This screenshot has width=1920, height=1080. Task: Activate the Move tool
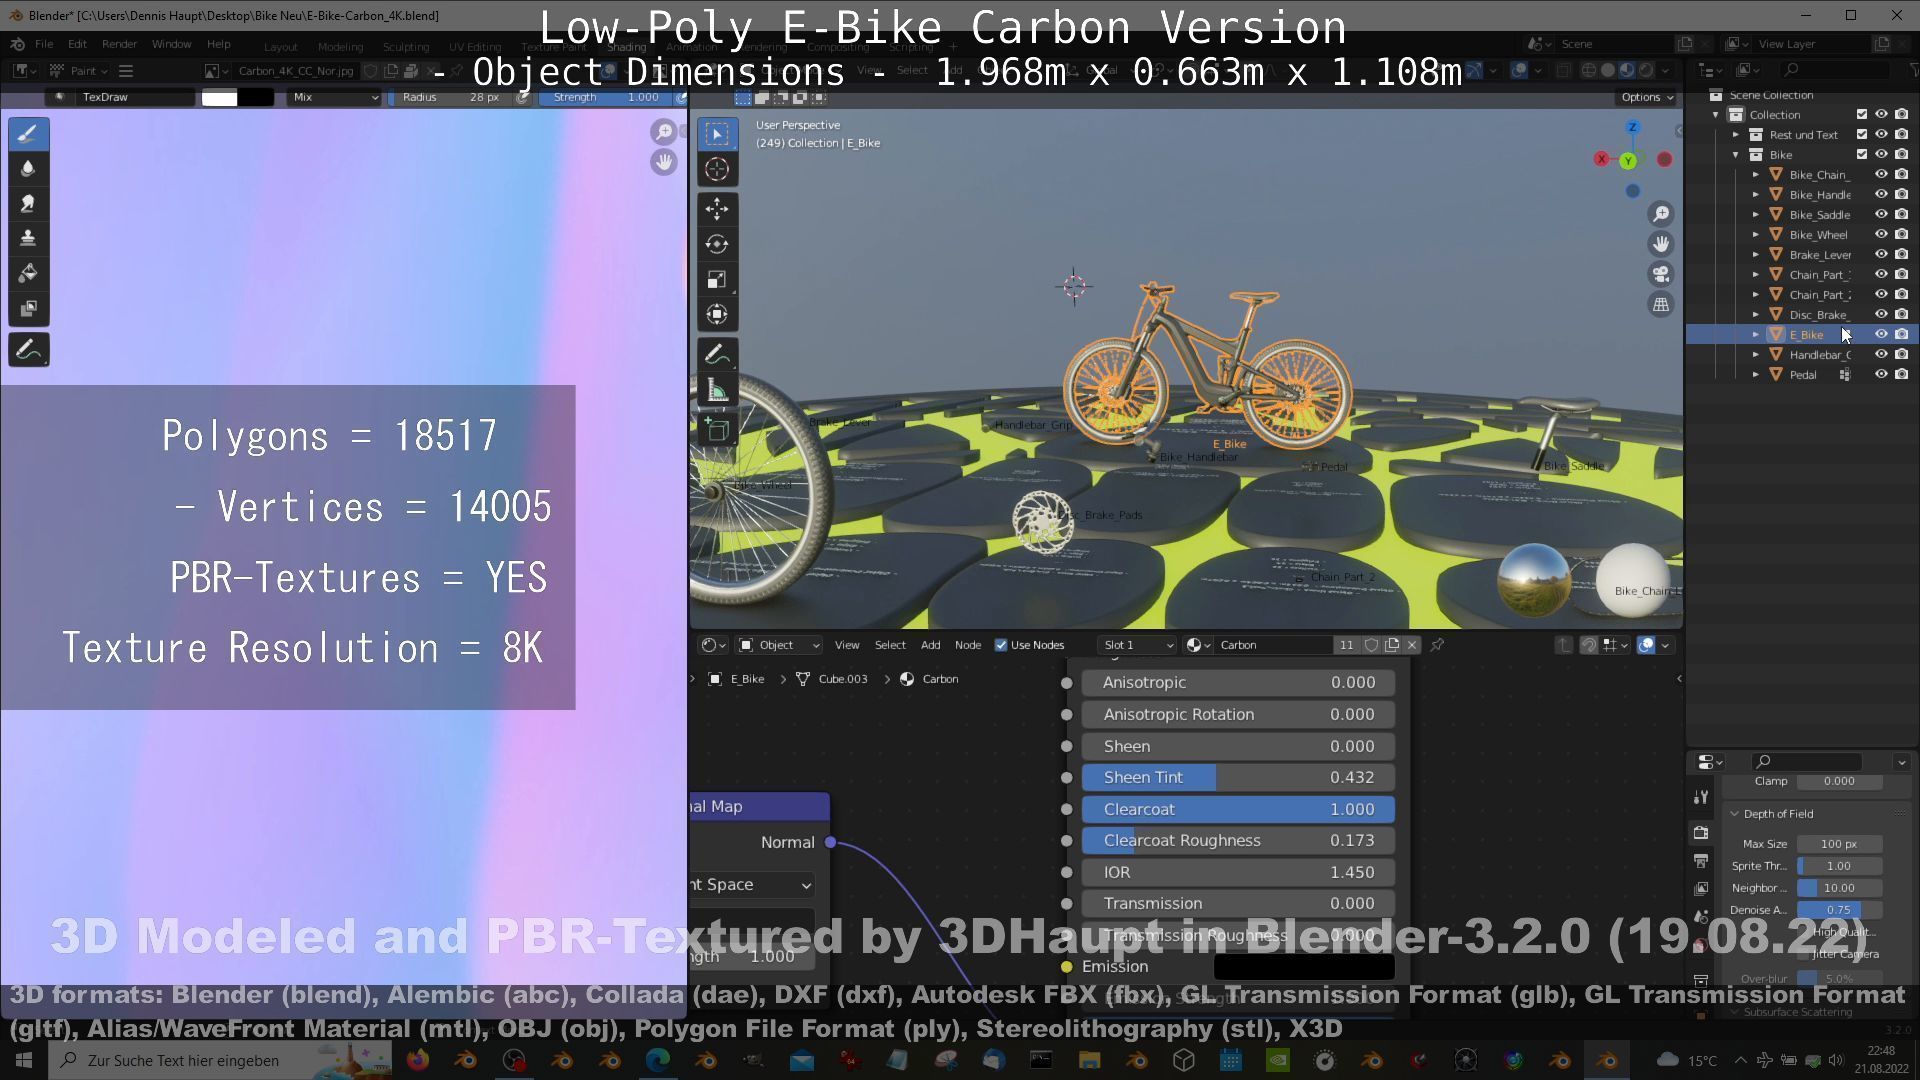(717, 209)
